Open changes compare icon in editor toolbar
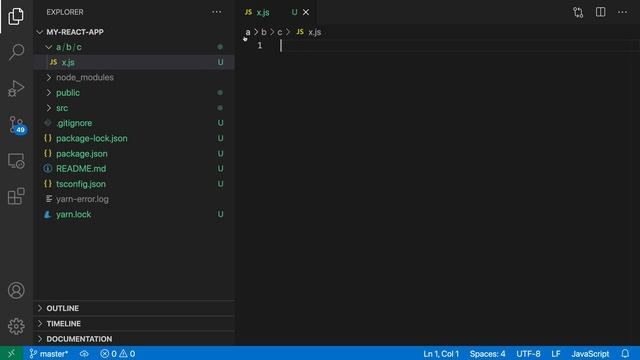Screen dimensions: 640x360 coord(578,12)
